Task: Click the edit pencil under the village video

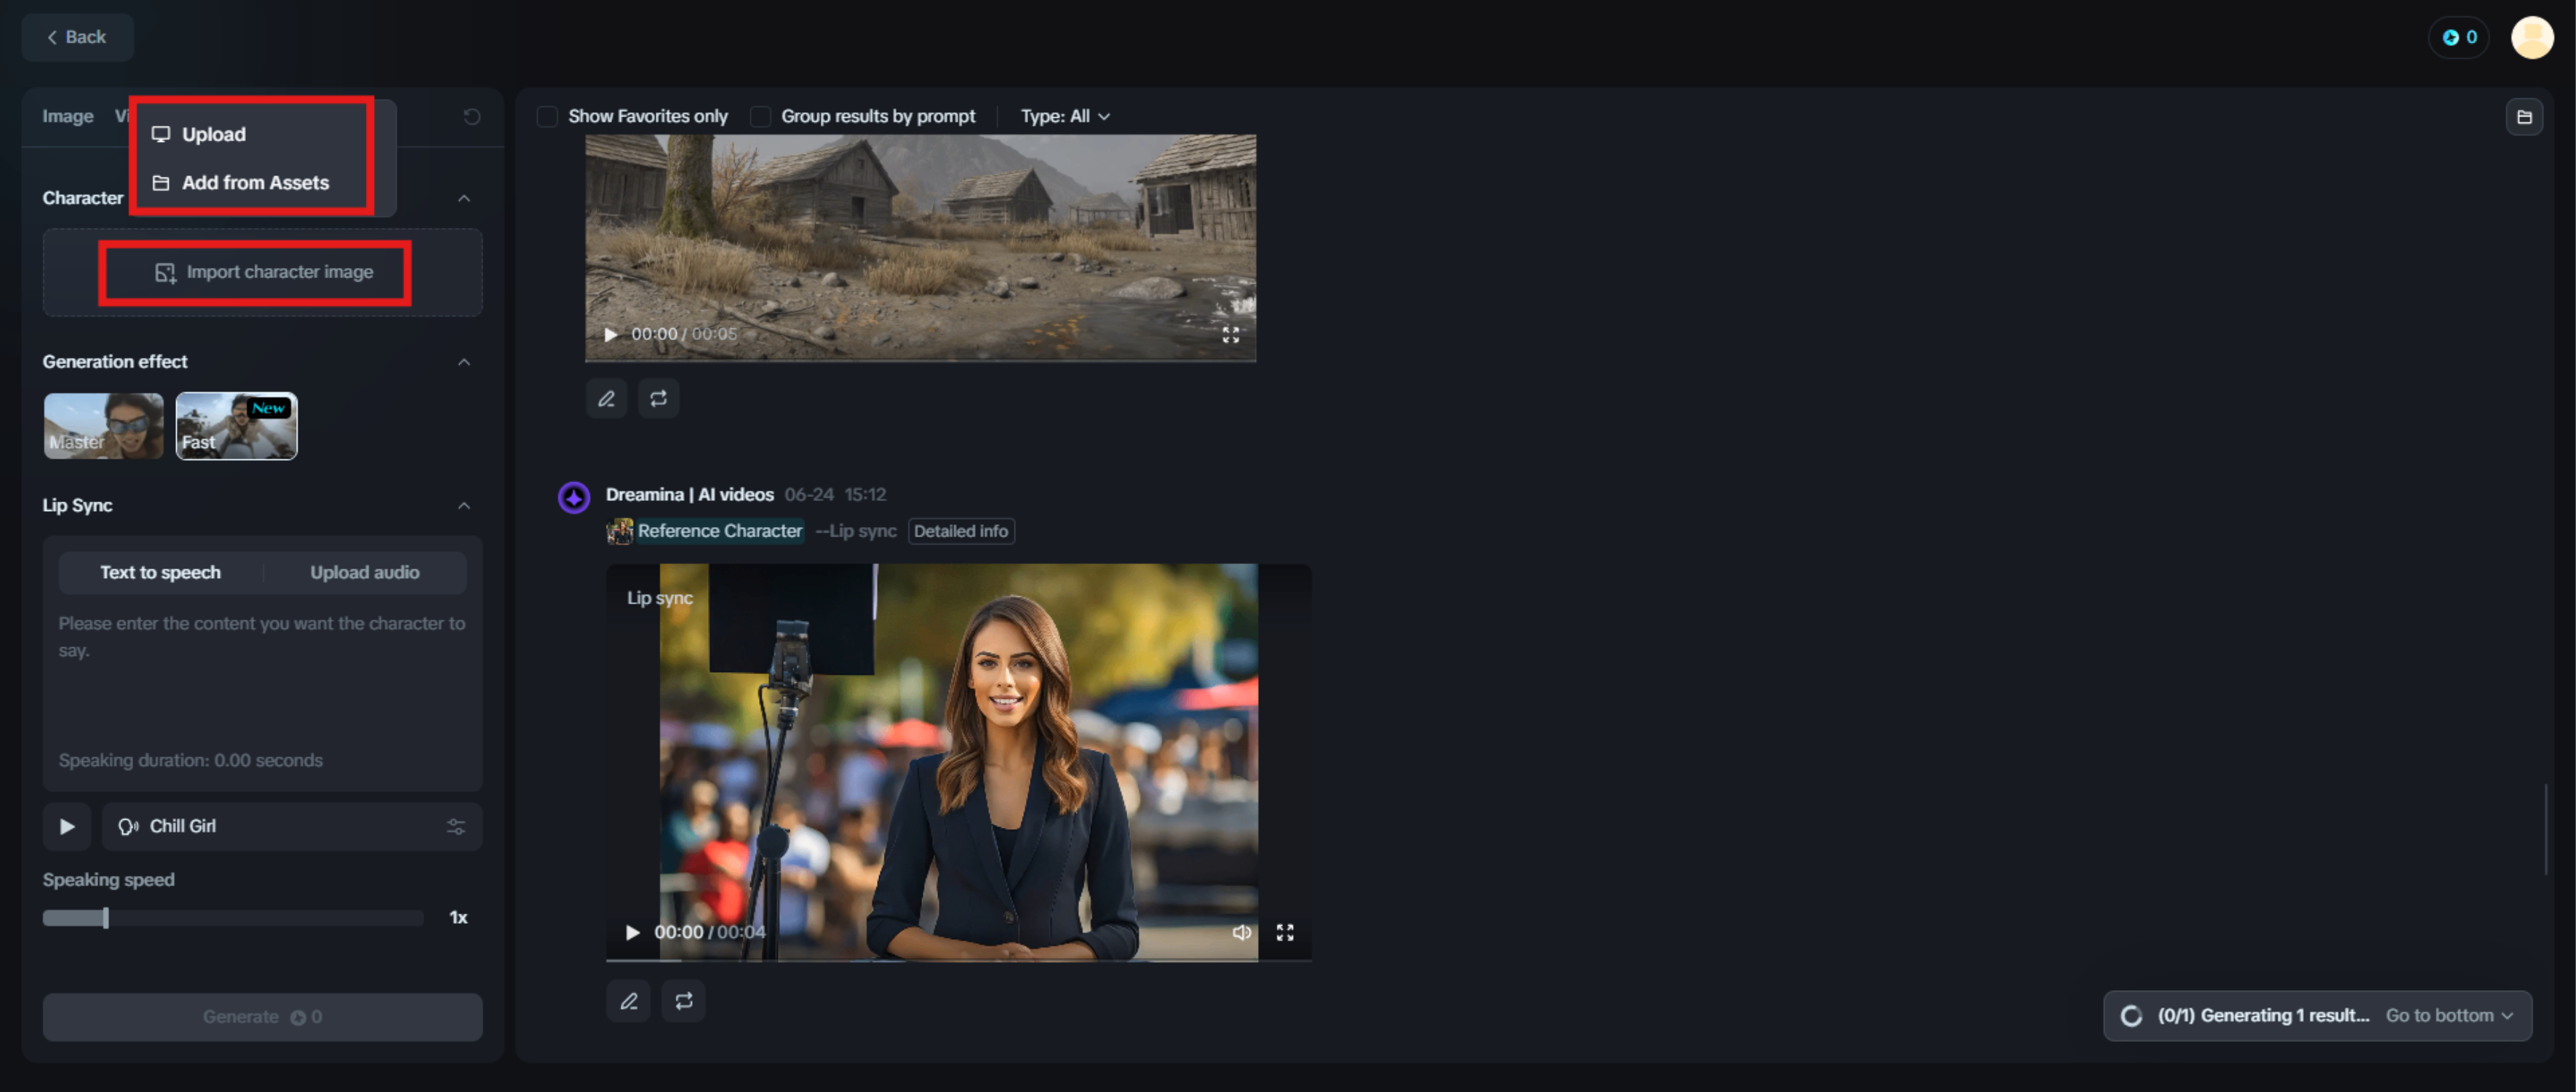Action: coord(607,398)
